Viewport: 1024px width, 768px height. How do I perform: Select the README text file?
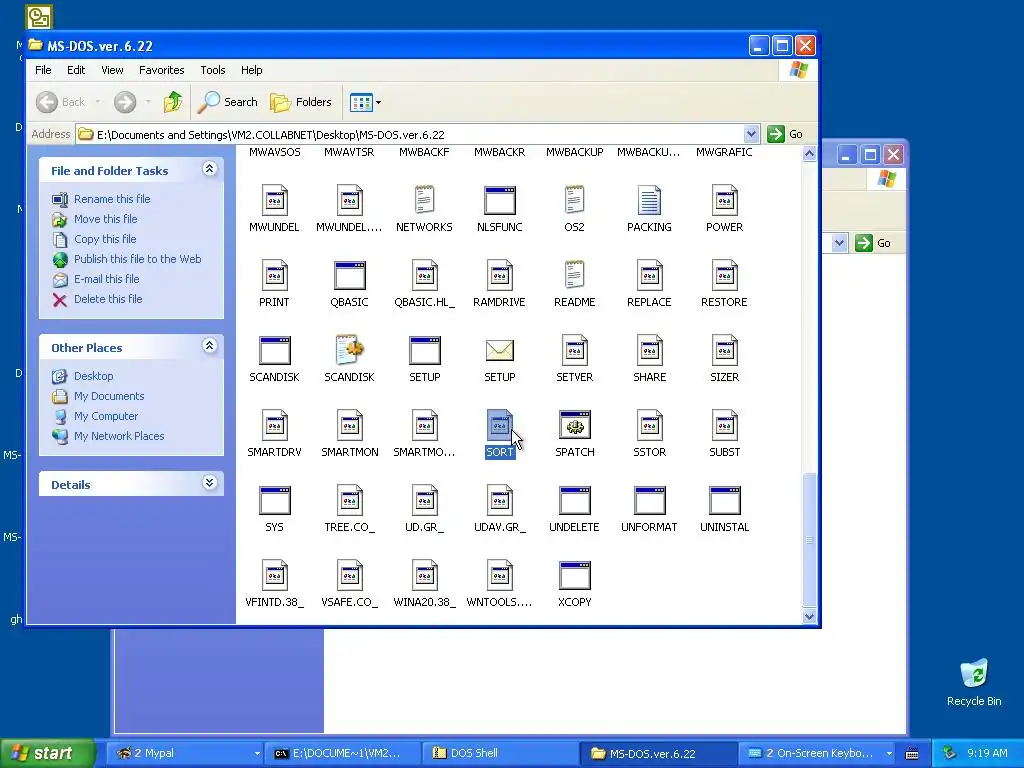(x=575, y=276)
